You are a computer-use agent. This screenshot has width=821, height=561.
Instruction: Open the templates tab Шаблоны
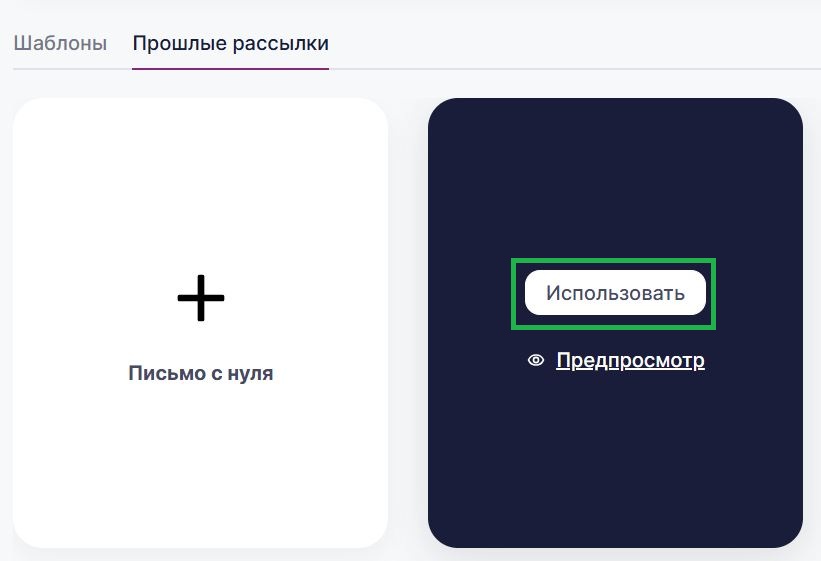click(x=60, y=44)
